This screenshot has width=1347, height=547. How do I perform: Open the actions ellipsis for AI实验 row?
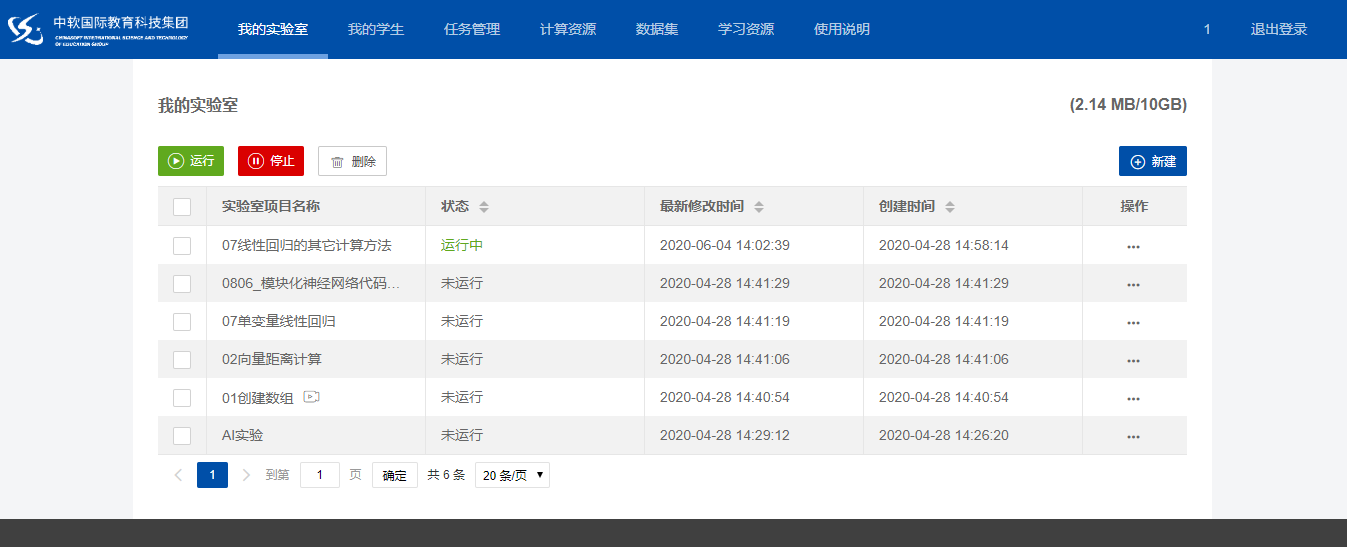tap(1133, 436)
